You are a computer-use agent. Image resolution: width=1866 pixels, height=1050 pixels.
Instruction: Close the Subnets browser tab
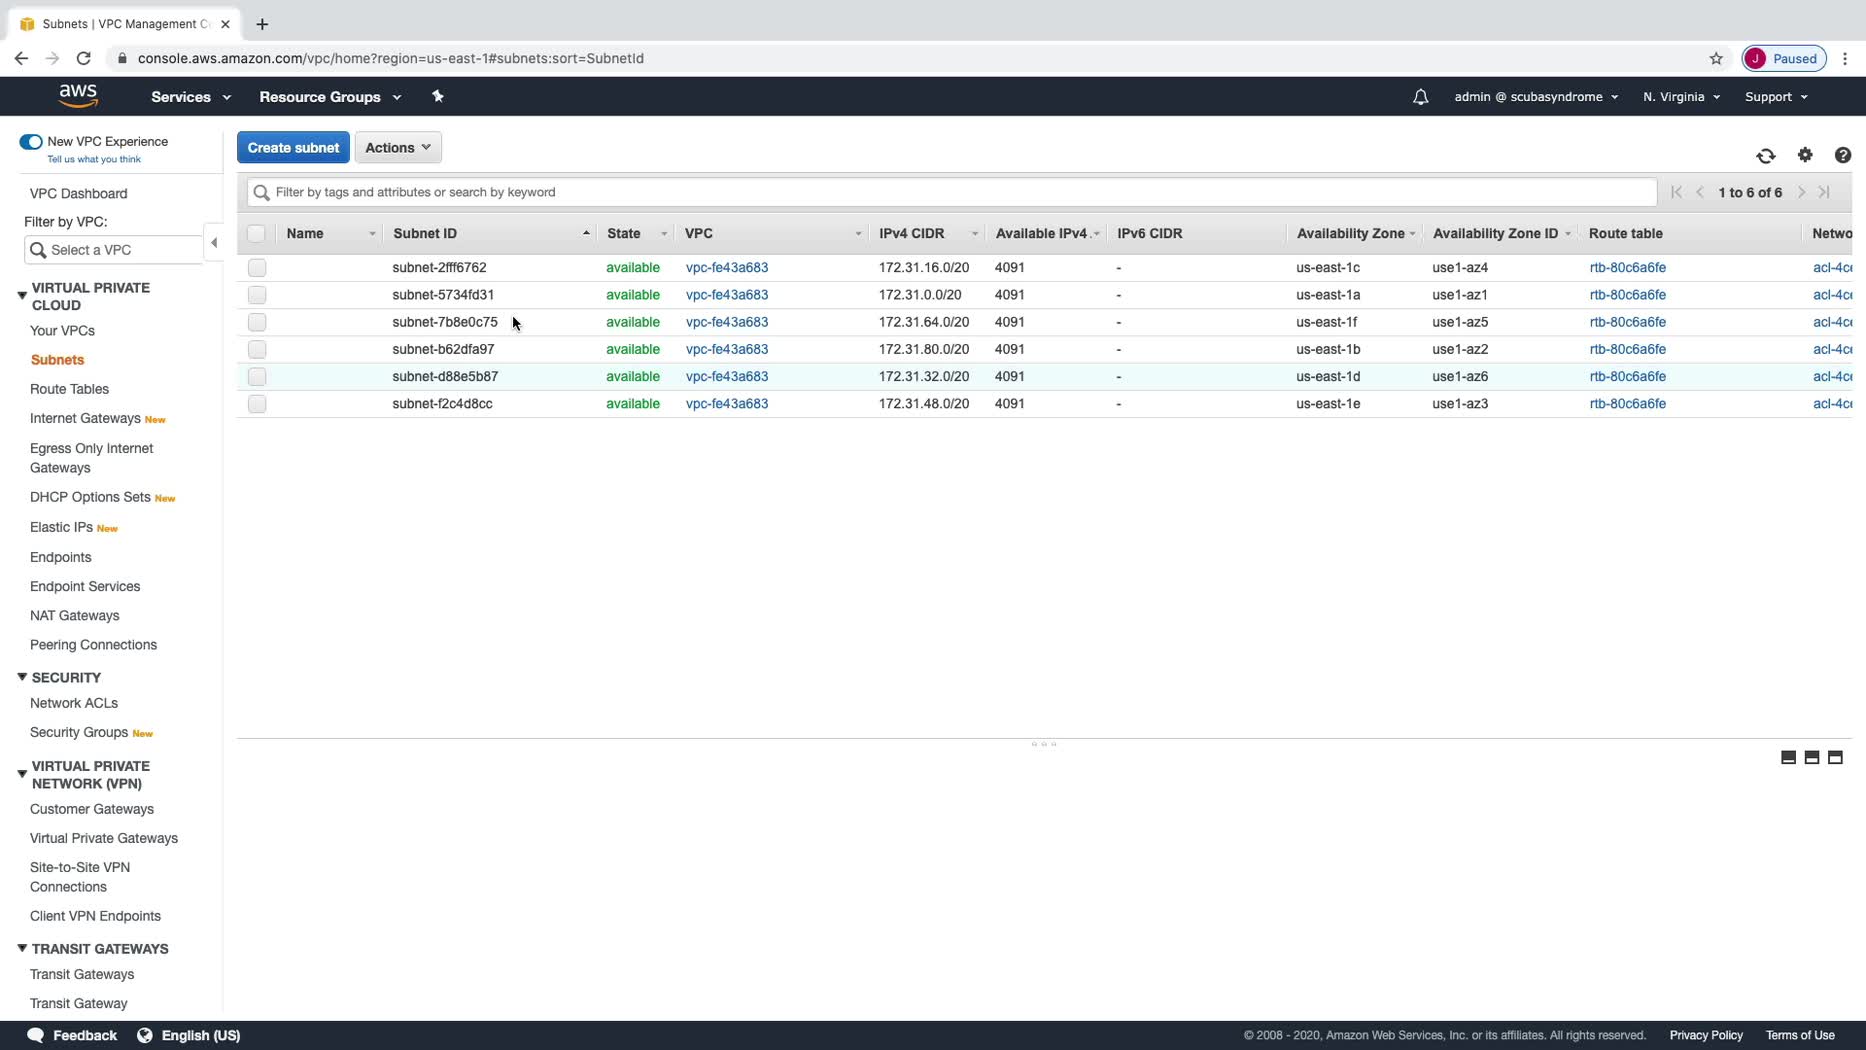225,24
